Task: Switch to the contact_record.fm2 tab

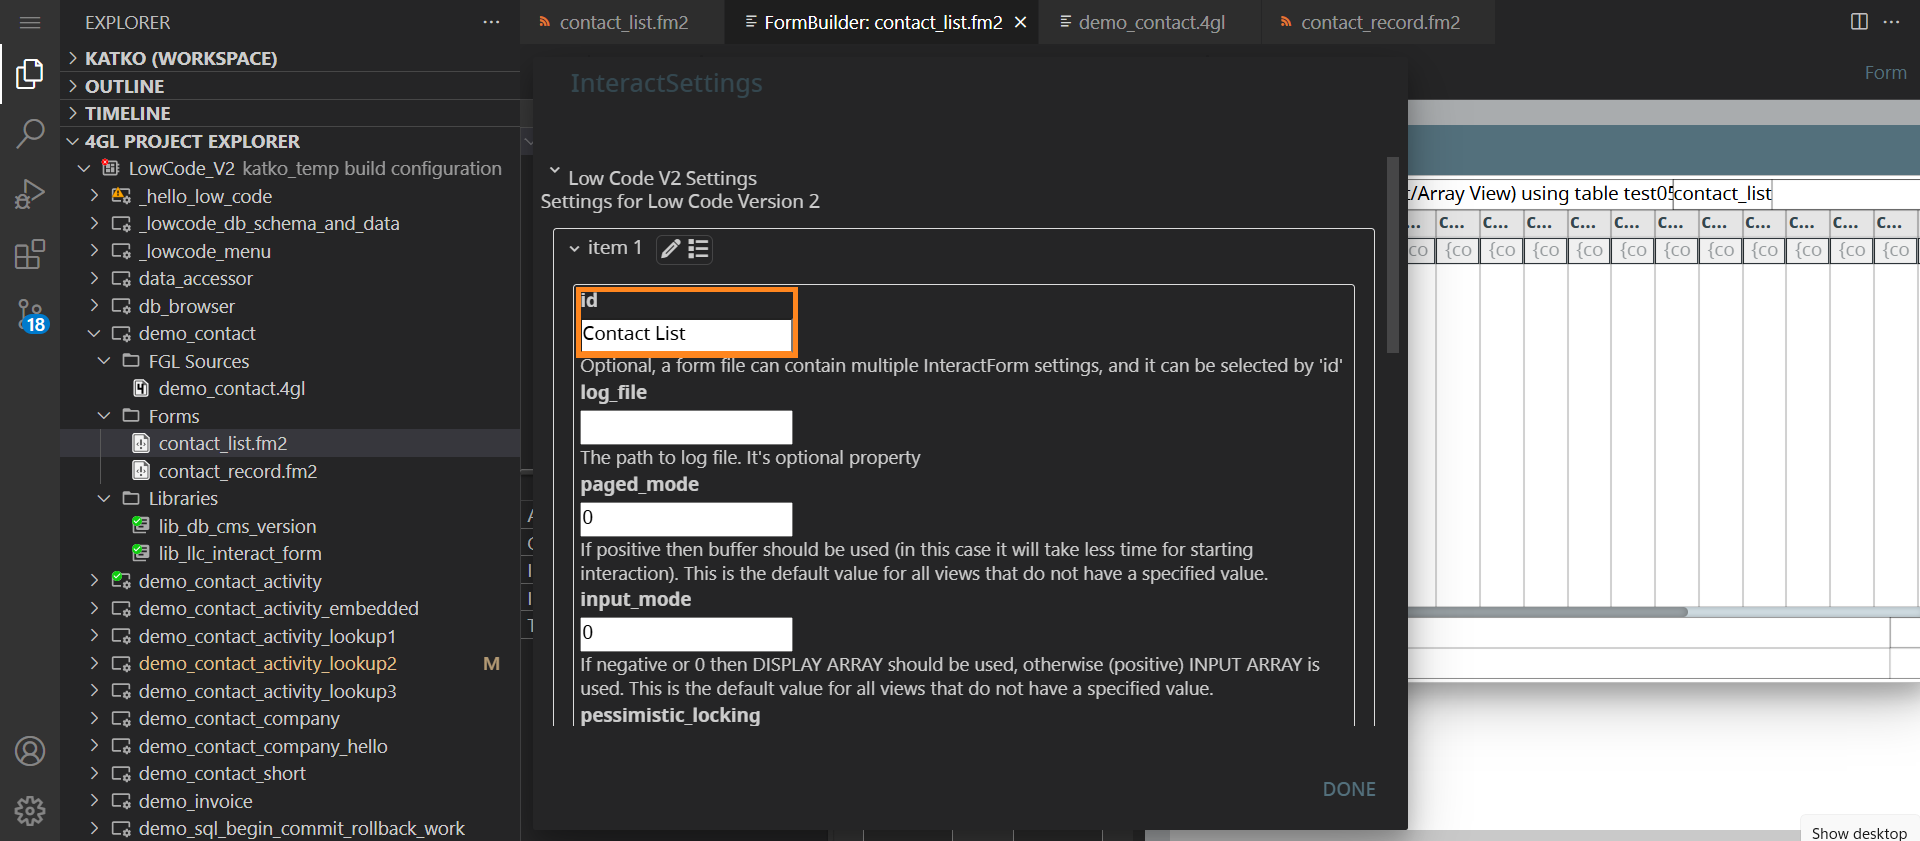Action: click(1379, 22)
